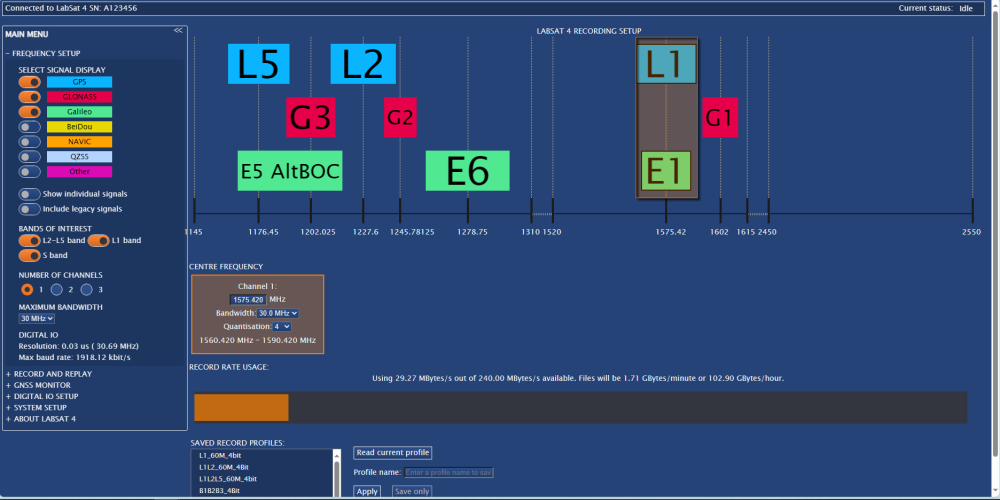The height and width of the screenshot is (500, 1000).
Task: Expand Record and Replay menu
Action: [48, 374]
